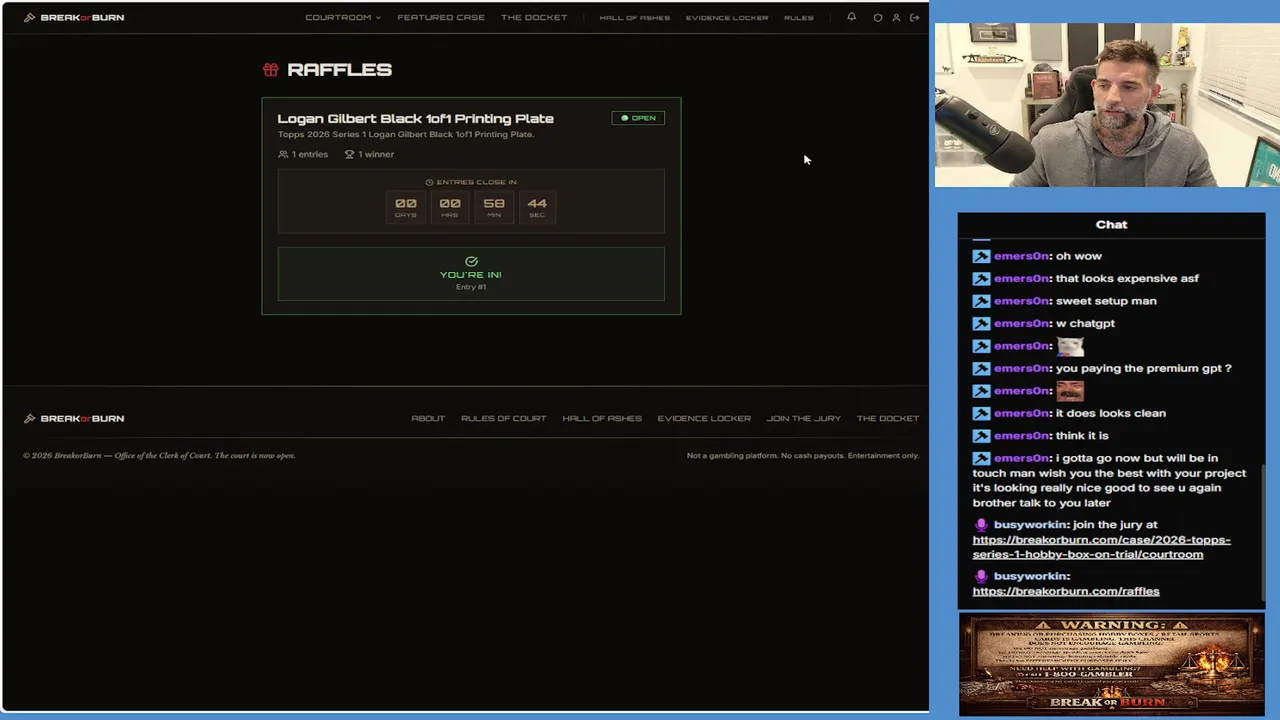Click the You're In entry box
Screen dimensions: 1280x720
click(x=471, y=274)
